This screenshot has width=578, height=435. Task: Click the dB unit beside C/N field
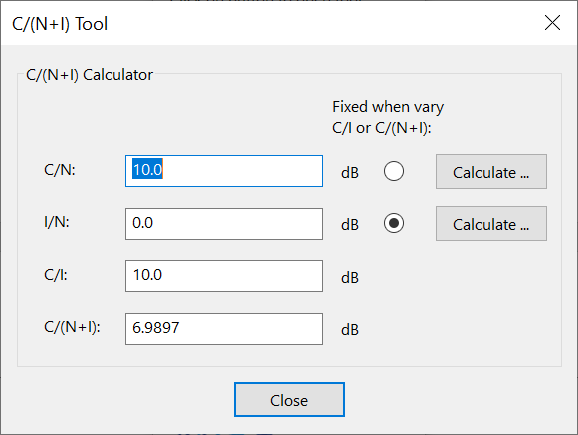coord(350,173)
